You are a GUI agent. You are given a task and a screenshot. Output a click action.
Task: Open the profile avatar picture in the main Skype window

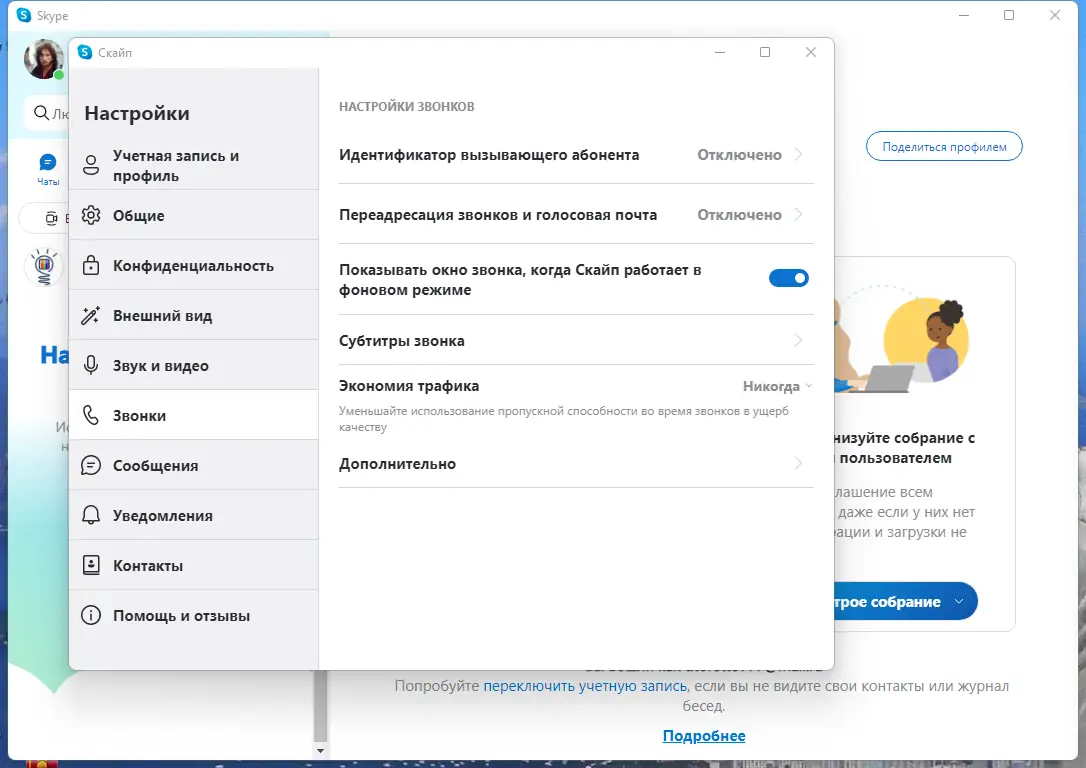43,59
